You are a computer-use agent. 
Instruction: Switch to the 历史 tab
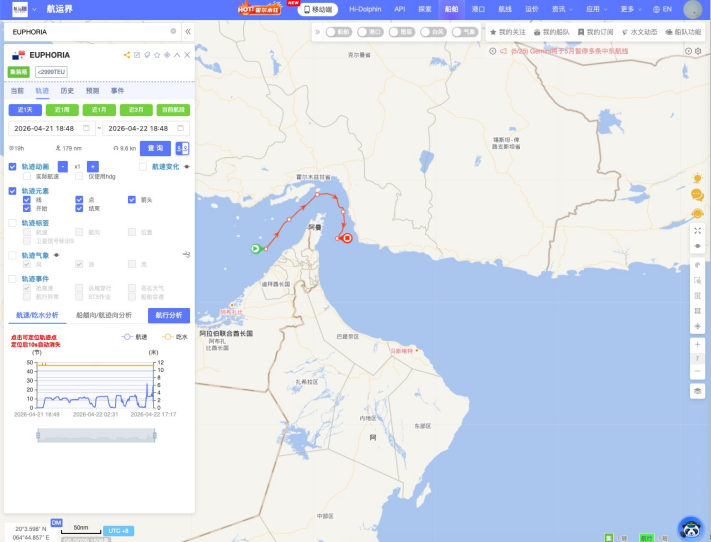(67, 90)
